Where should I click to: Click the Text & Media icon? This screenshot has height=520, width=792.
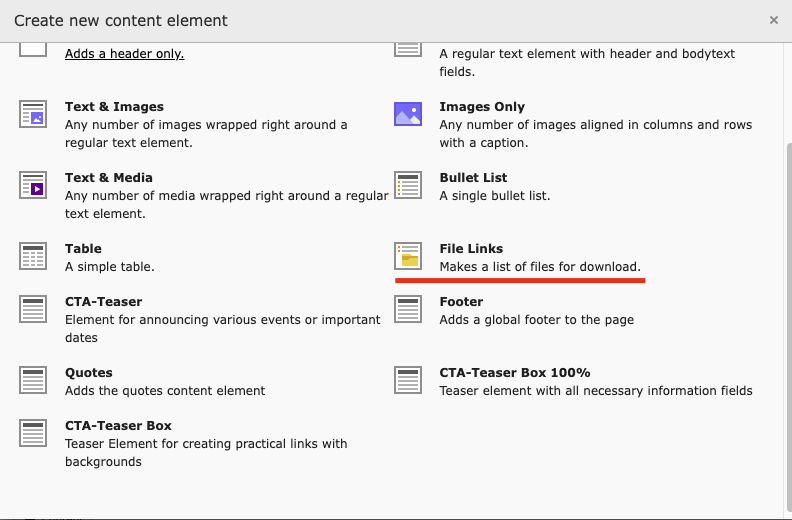click(33, 185)
